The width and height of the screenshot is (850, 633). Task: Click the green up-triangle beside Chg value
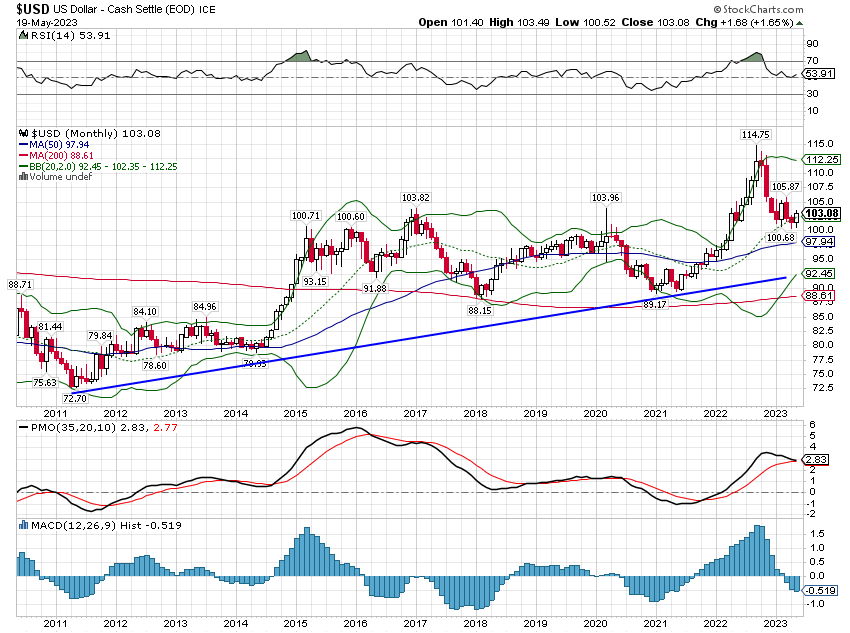point(800,23)
